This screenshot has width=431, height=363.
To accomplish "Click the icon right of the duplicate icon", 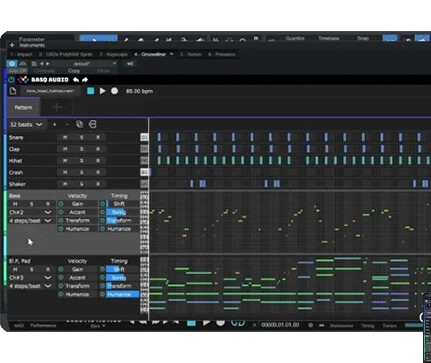I will click(93, 124).
